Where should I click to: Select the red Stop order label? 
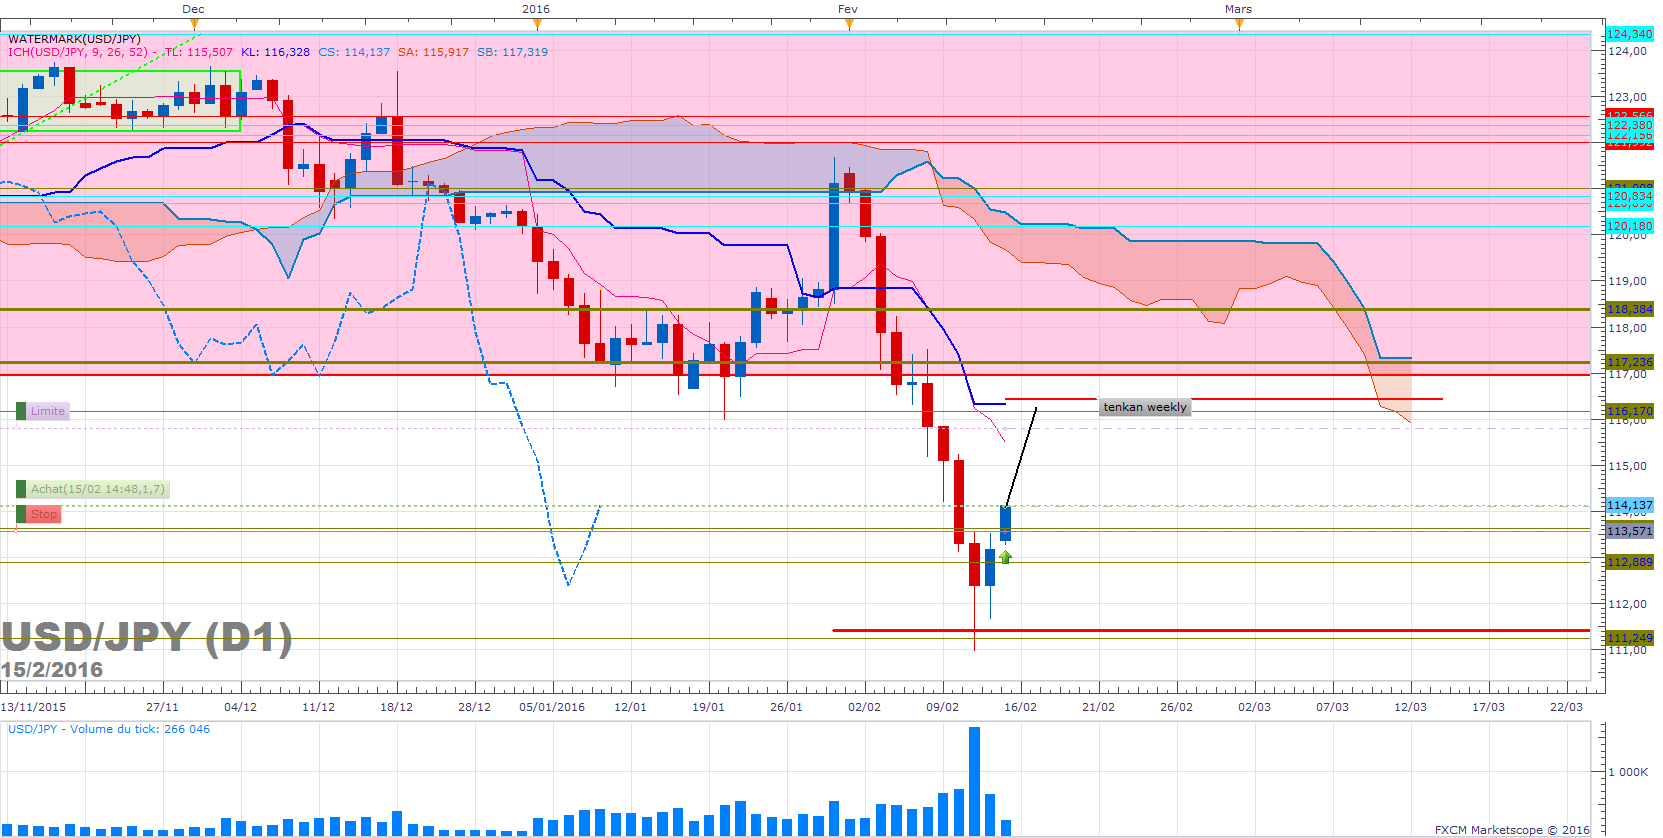[43, 514]
